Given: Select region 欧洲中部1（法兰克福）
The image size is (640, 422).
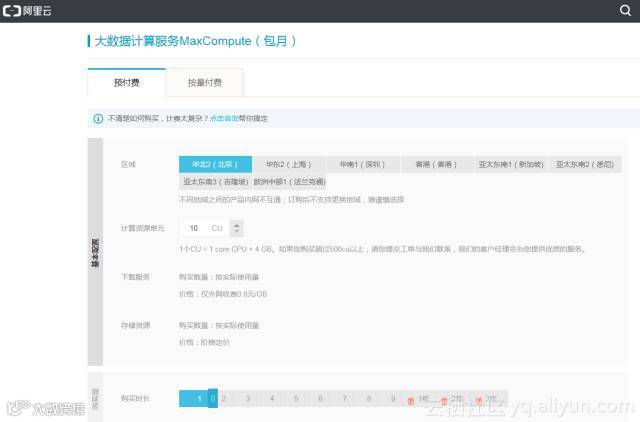Looking at the screenshot, I should click(289, 182).
